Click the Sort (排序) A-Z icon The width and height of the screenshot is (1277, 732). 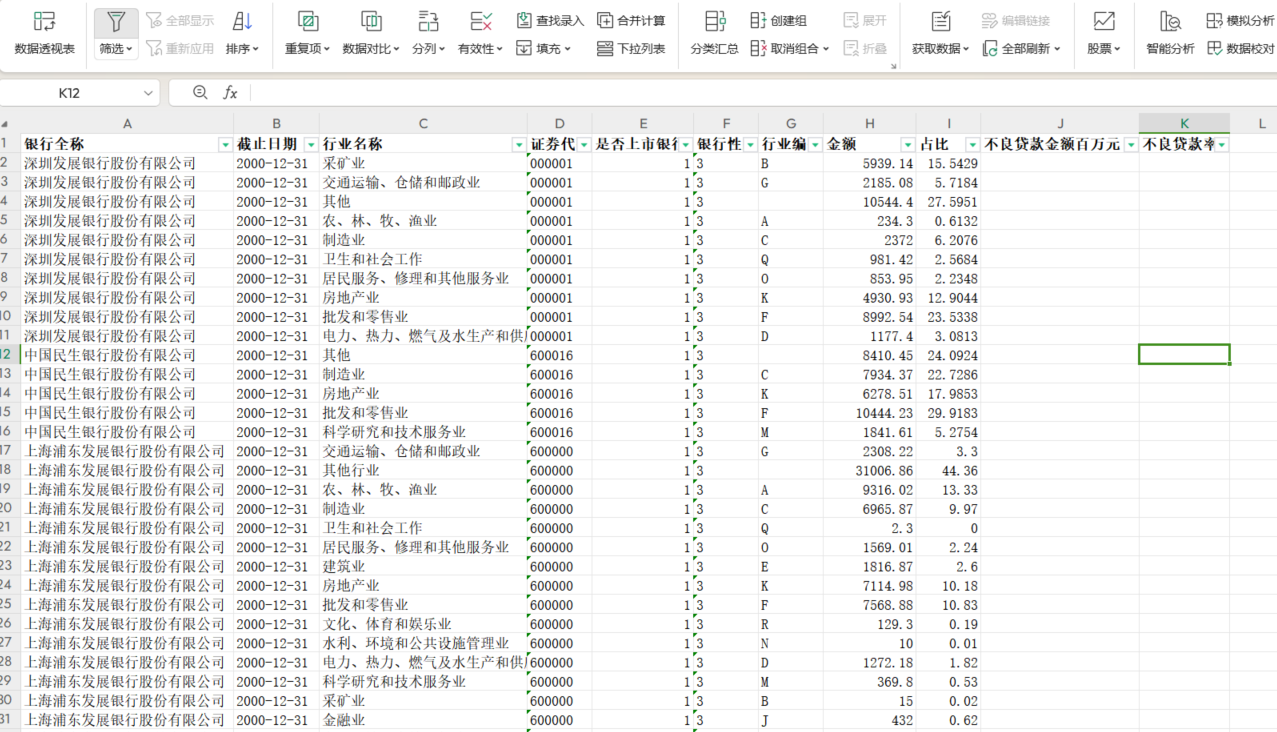pos(242,21)
